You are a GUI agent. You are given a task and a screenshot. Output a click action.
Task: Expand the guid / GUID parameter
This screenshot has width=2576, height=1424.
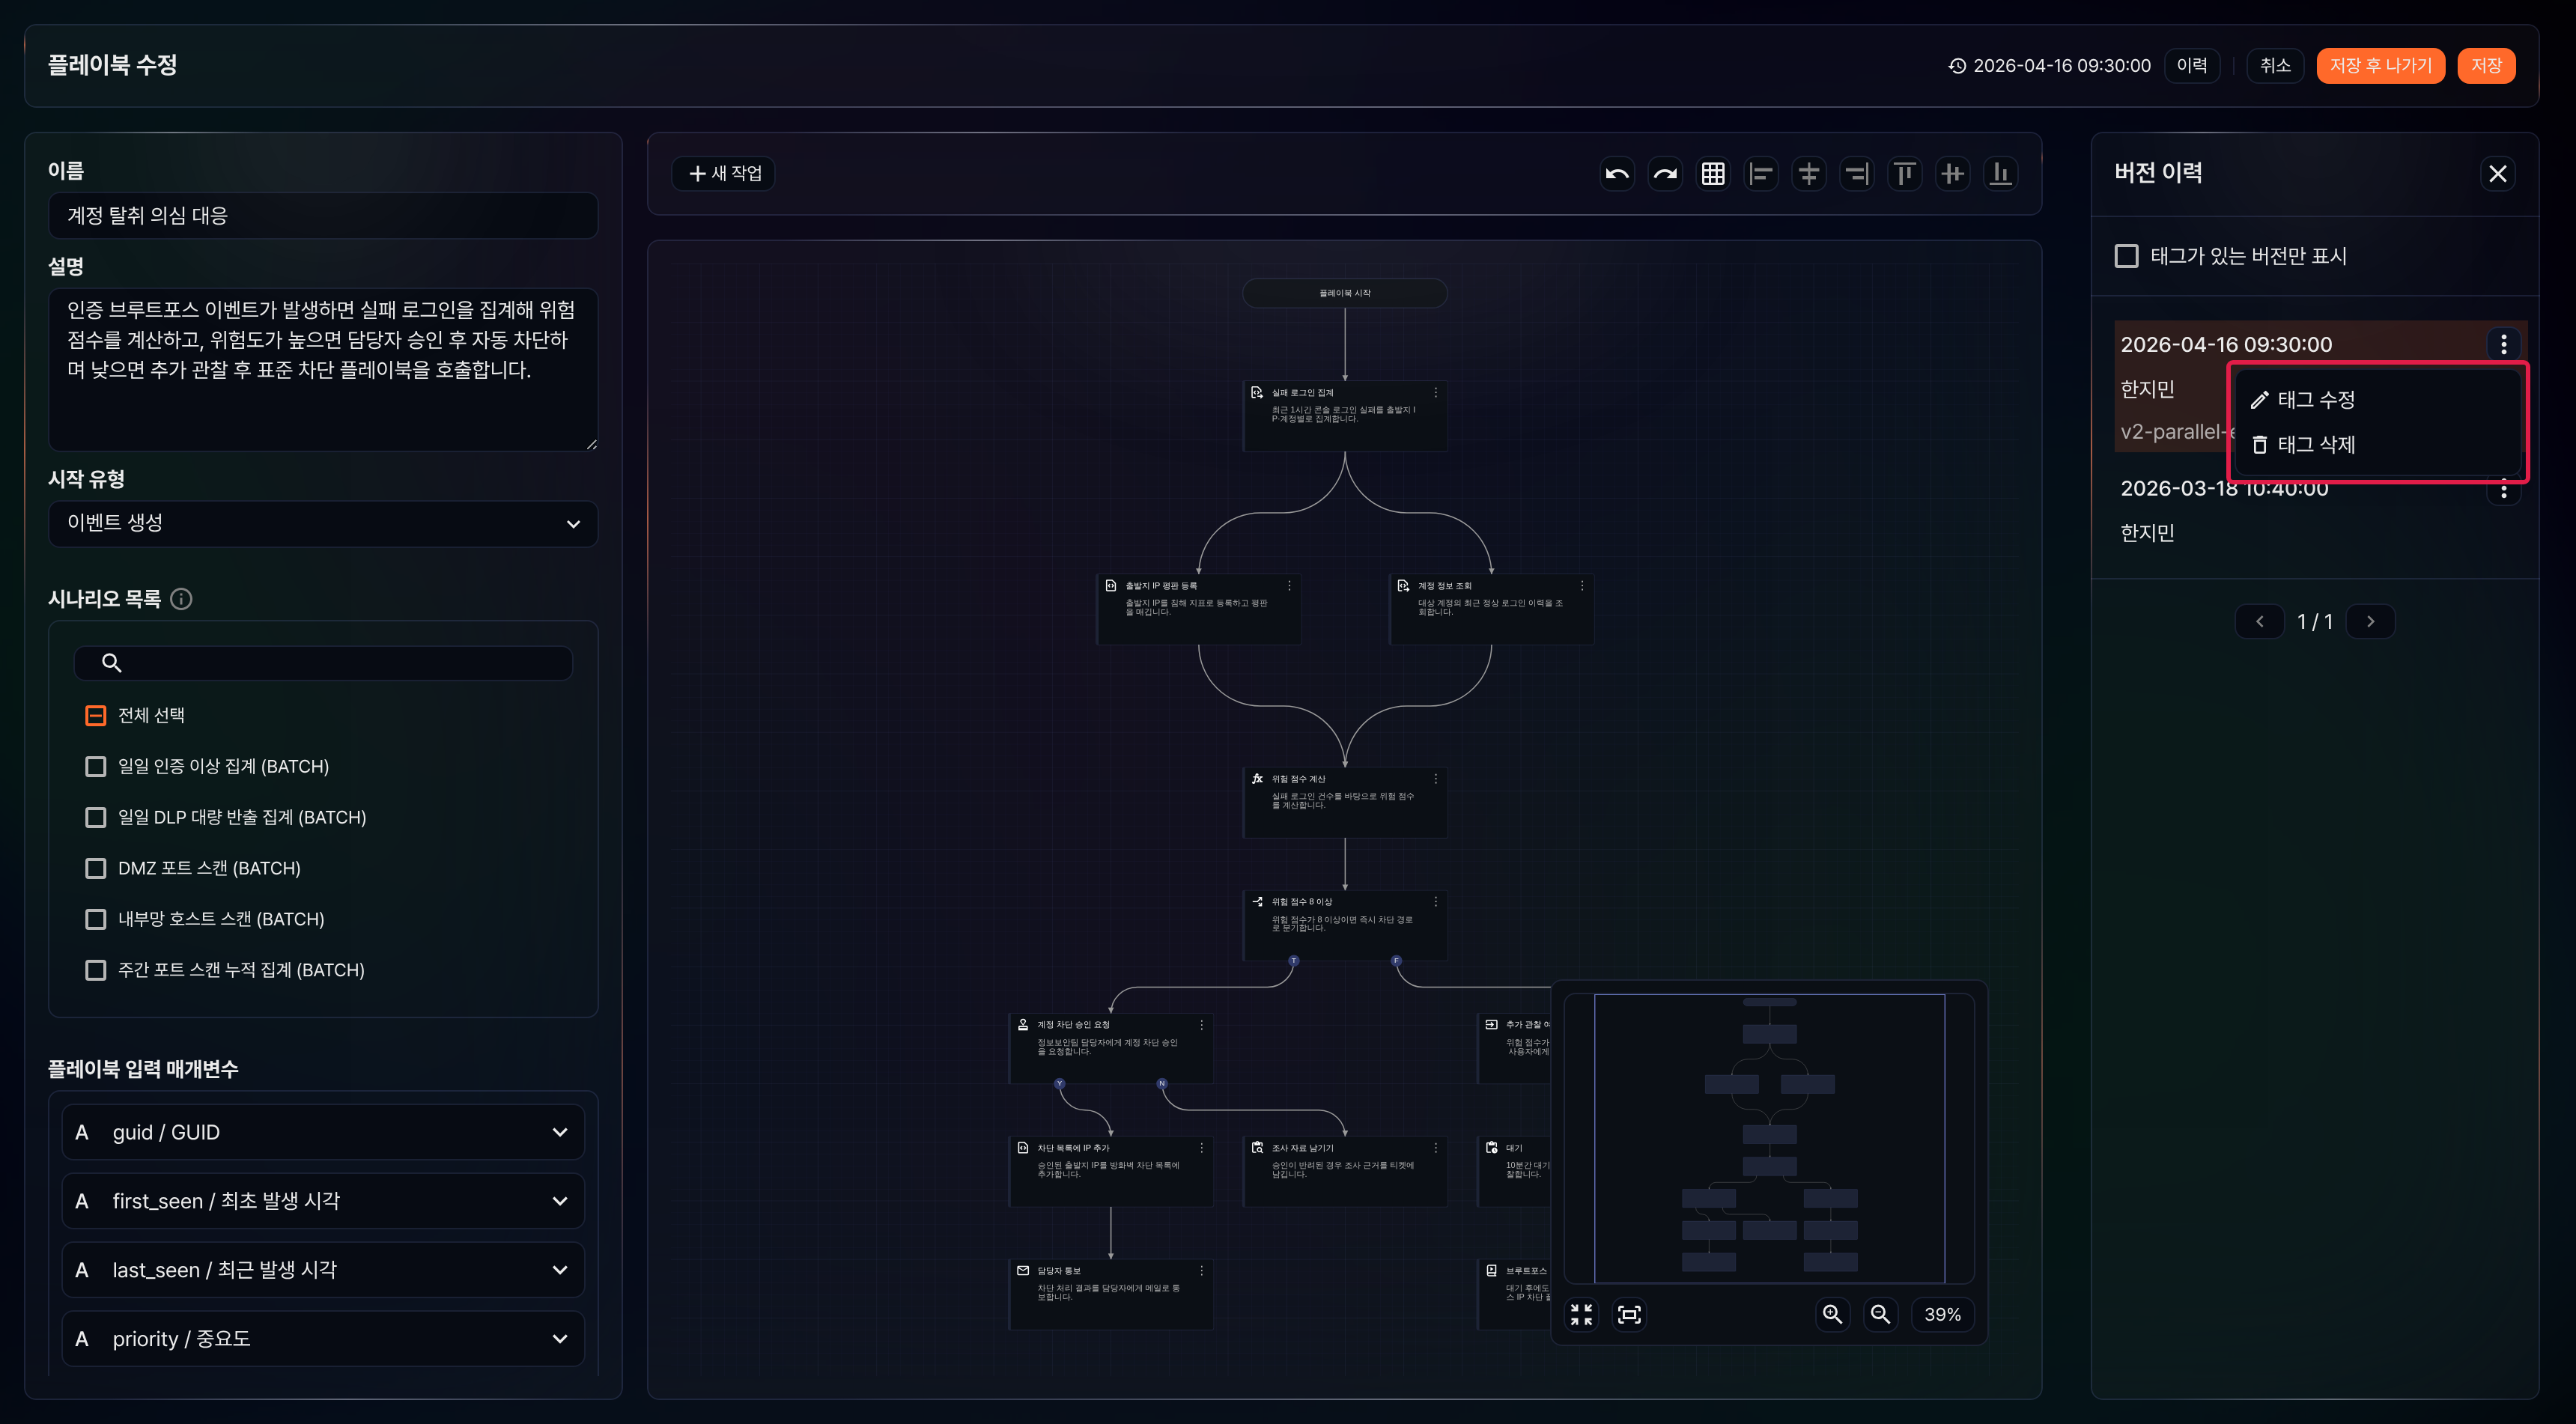(x=323, y=1132)
